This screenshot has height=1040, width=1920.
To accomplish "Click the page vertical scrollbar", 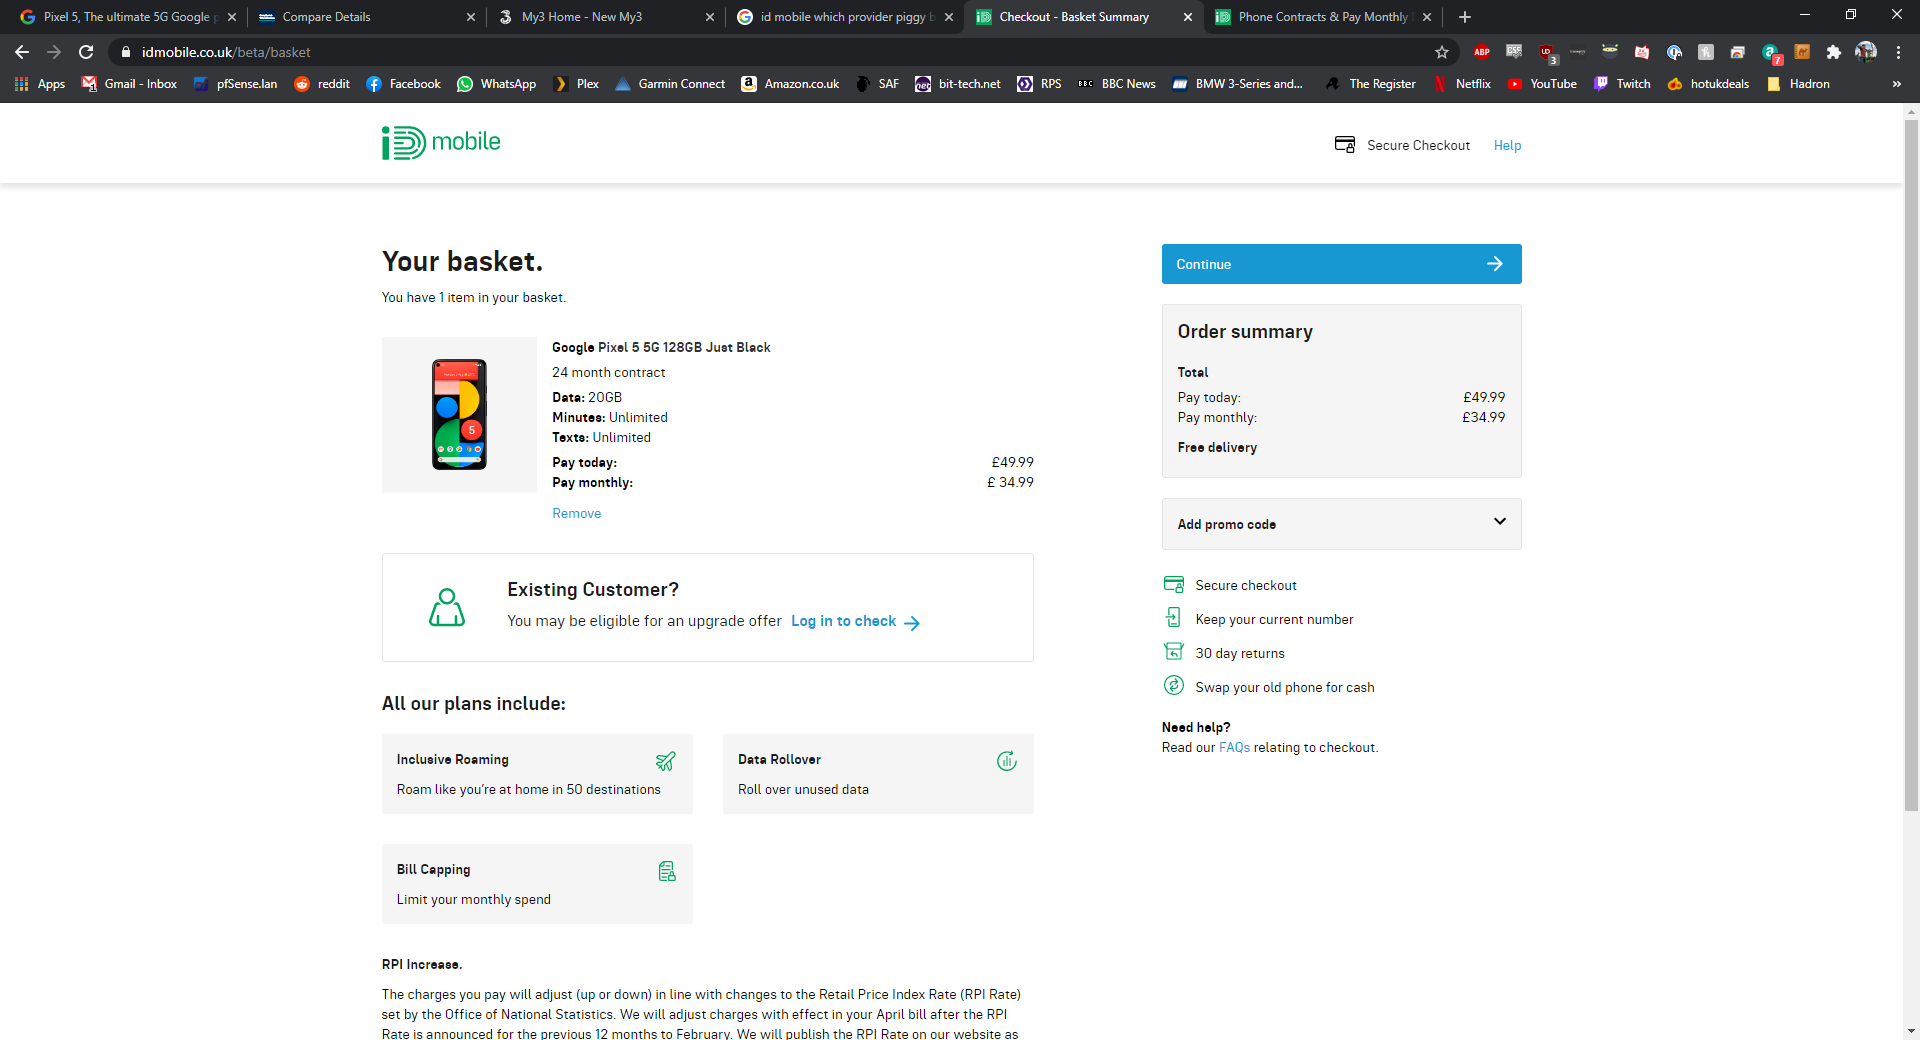I will (x=1911, y=465).
